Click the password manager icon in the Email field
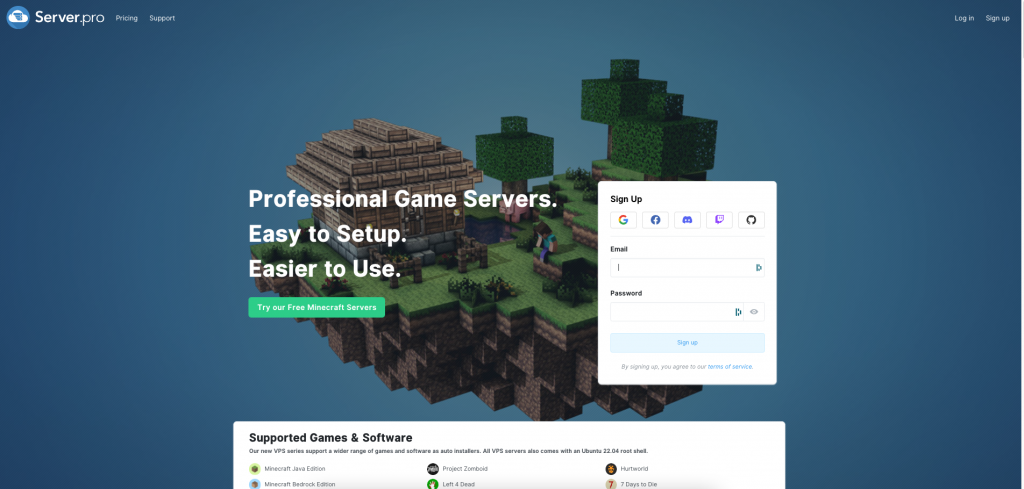The image size is (1024, 489). point(758,268)
